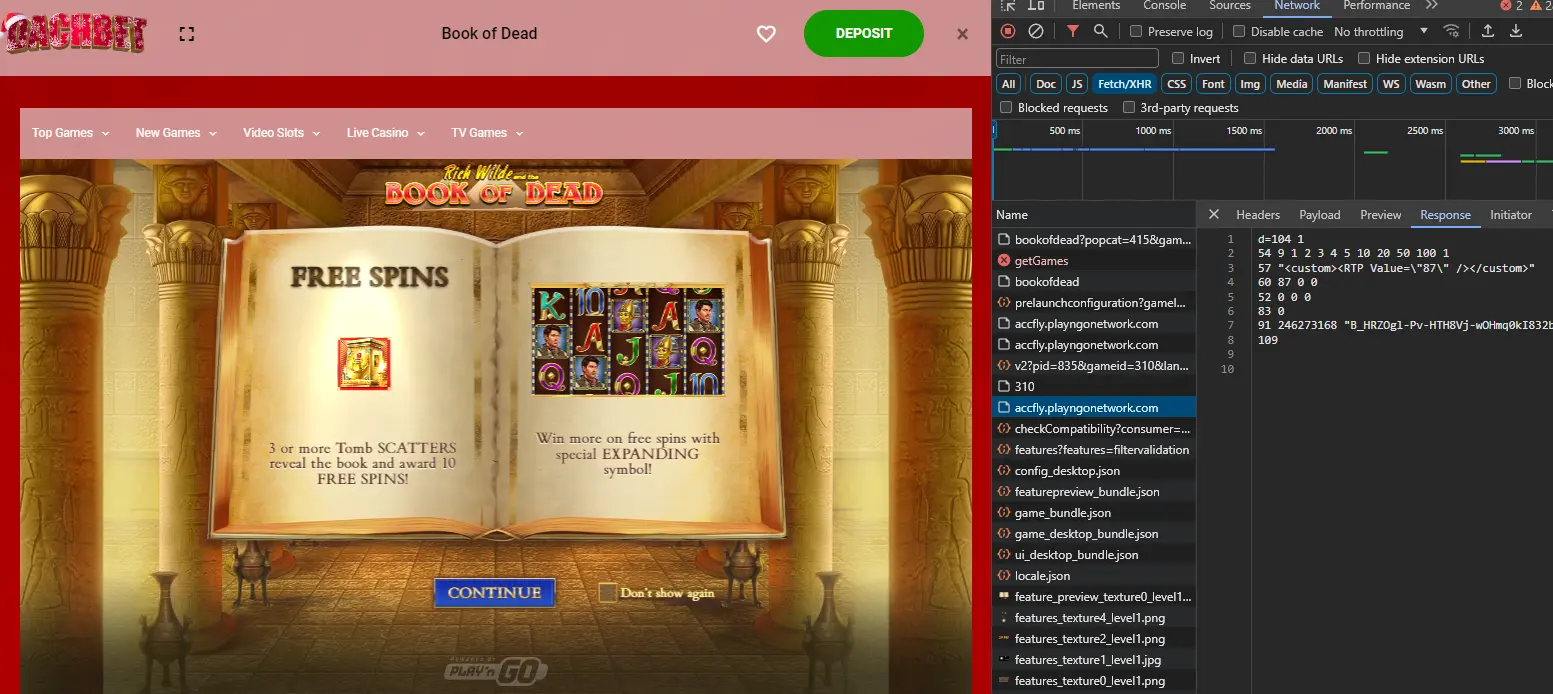
Task: Filter requests by All type
Action: point(1009,84)
